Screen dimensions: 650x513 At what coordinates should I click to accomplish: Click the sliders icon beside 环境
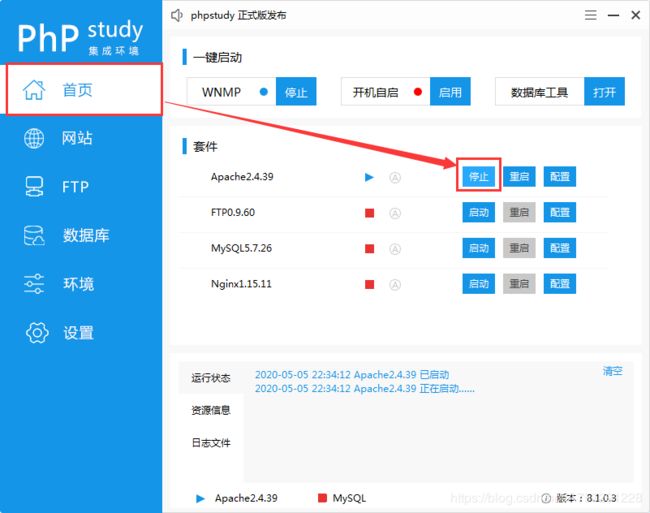click(34, 284)
